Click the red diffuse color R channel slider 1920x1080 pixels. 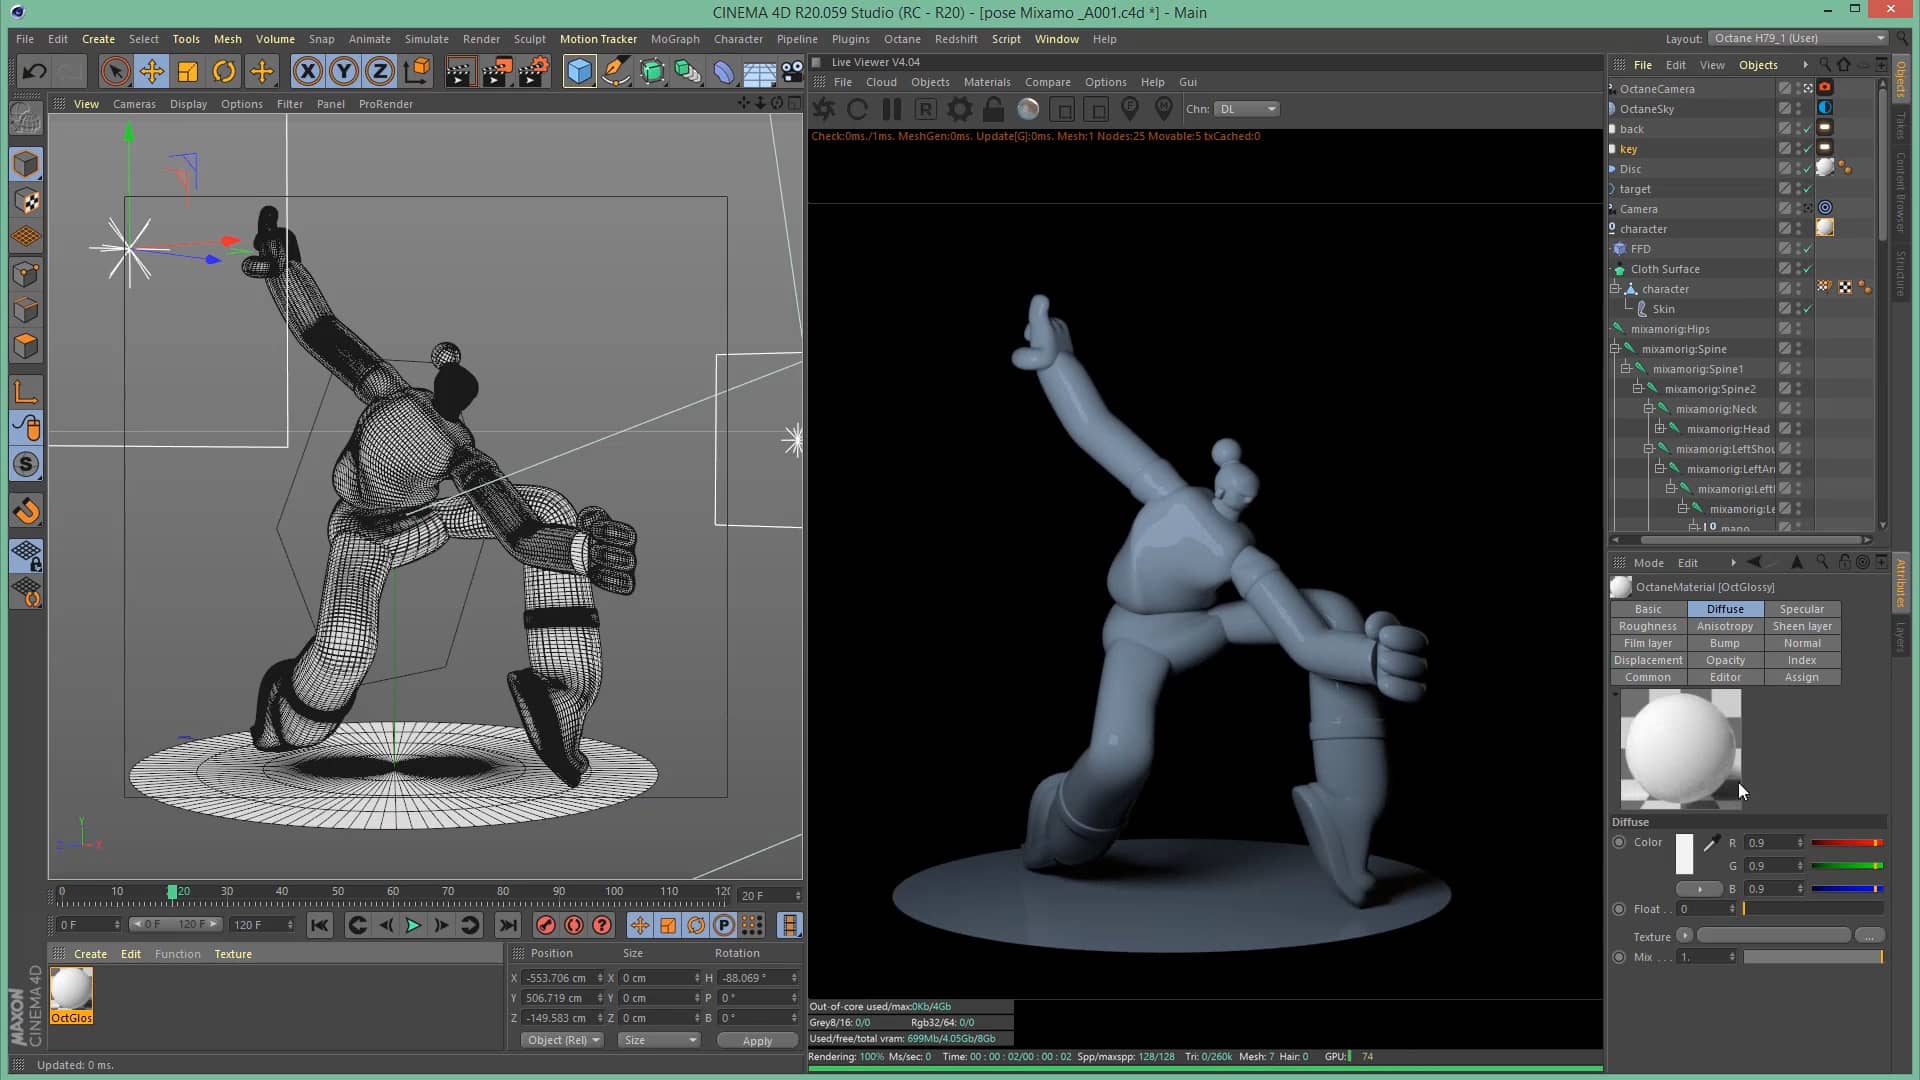1850,842
